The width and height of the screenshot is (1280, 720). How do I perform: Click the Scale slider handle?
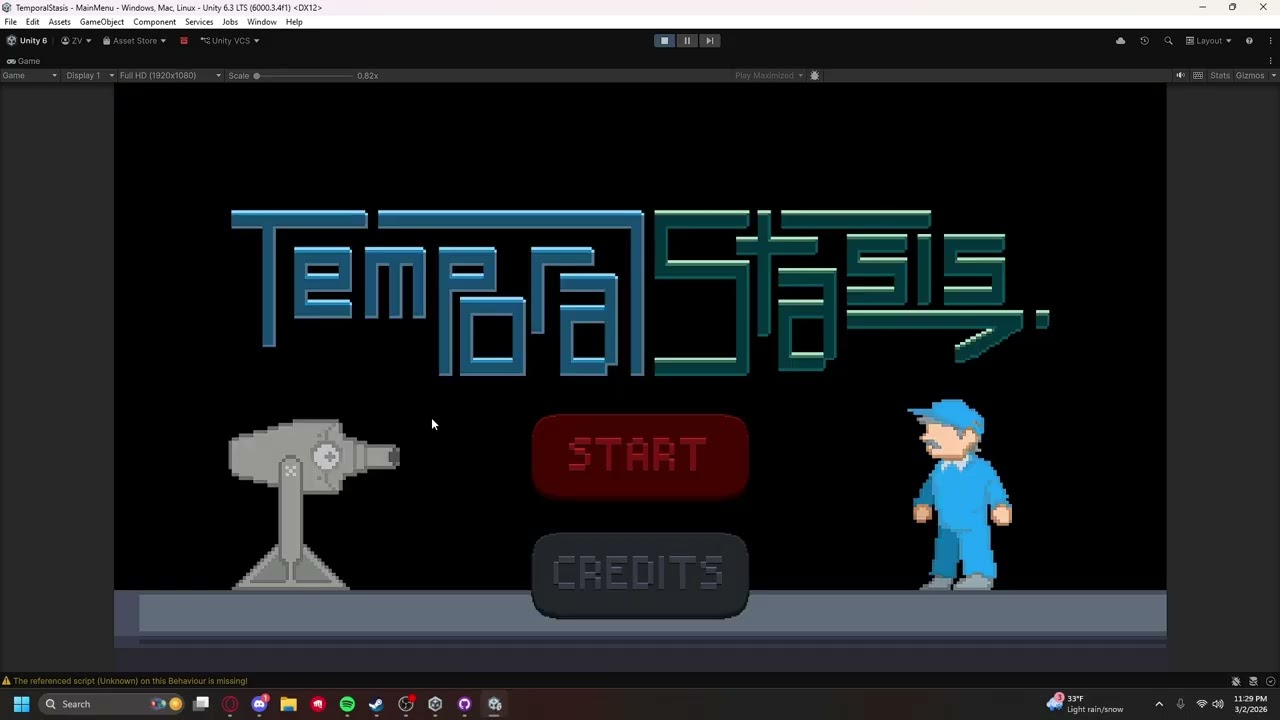(x=257, y=76)
